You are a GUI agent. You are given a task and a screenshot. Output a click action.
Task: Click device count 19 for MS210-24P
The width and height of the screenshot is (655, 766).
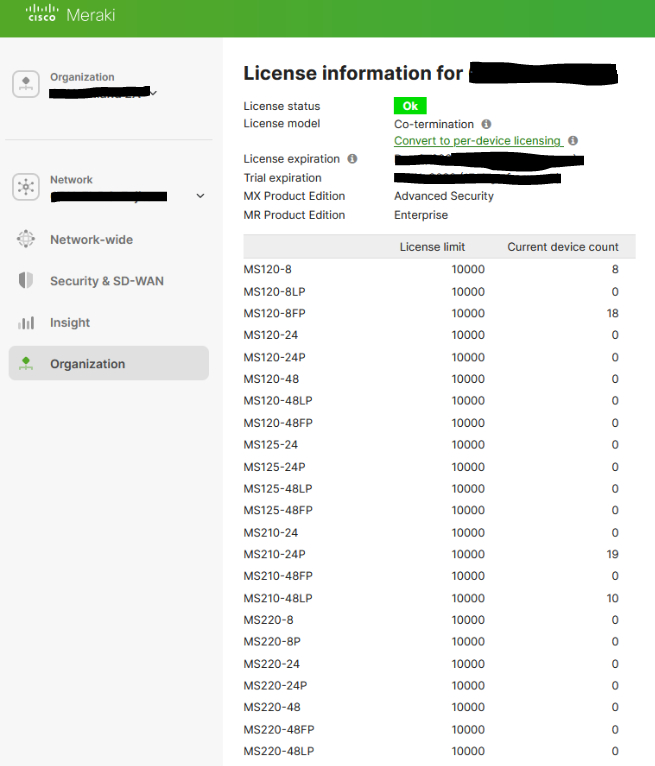613,554
